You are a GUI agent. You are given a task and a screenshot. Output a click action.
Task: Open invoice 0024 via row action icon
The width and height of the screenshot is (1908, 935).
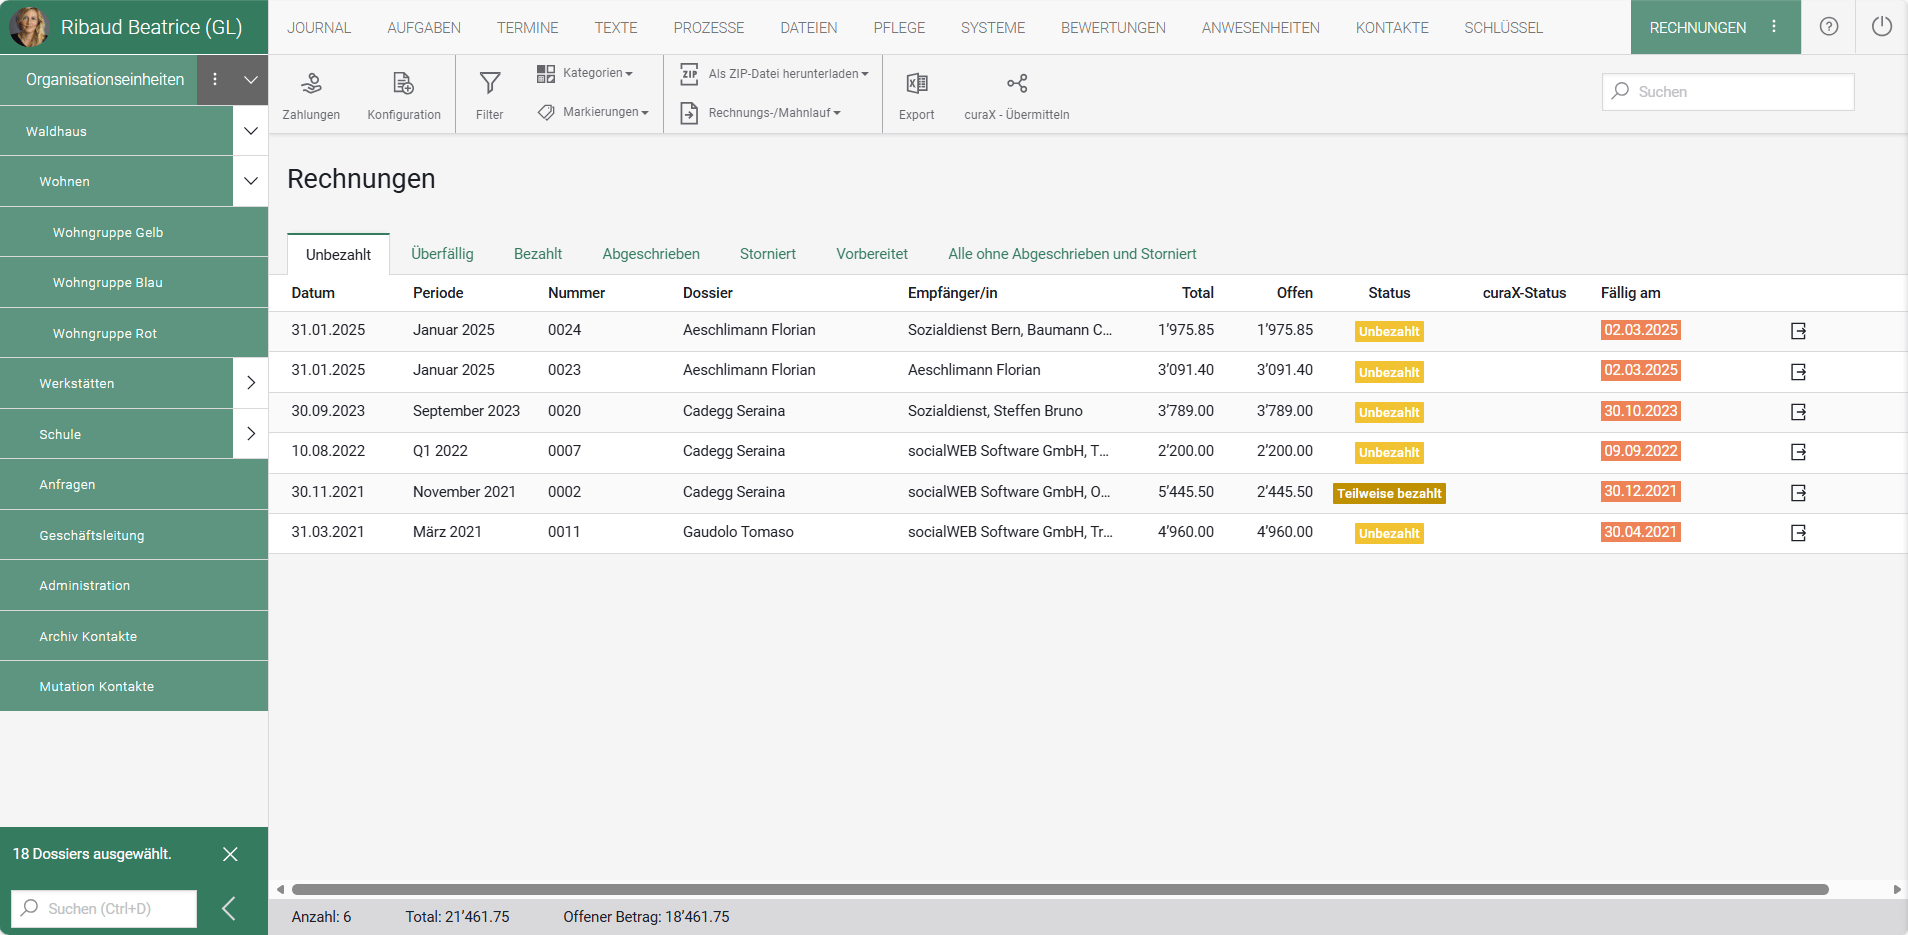(x=1798, y=331)
